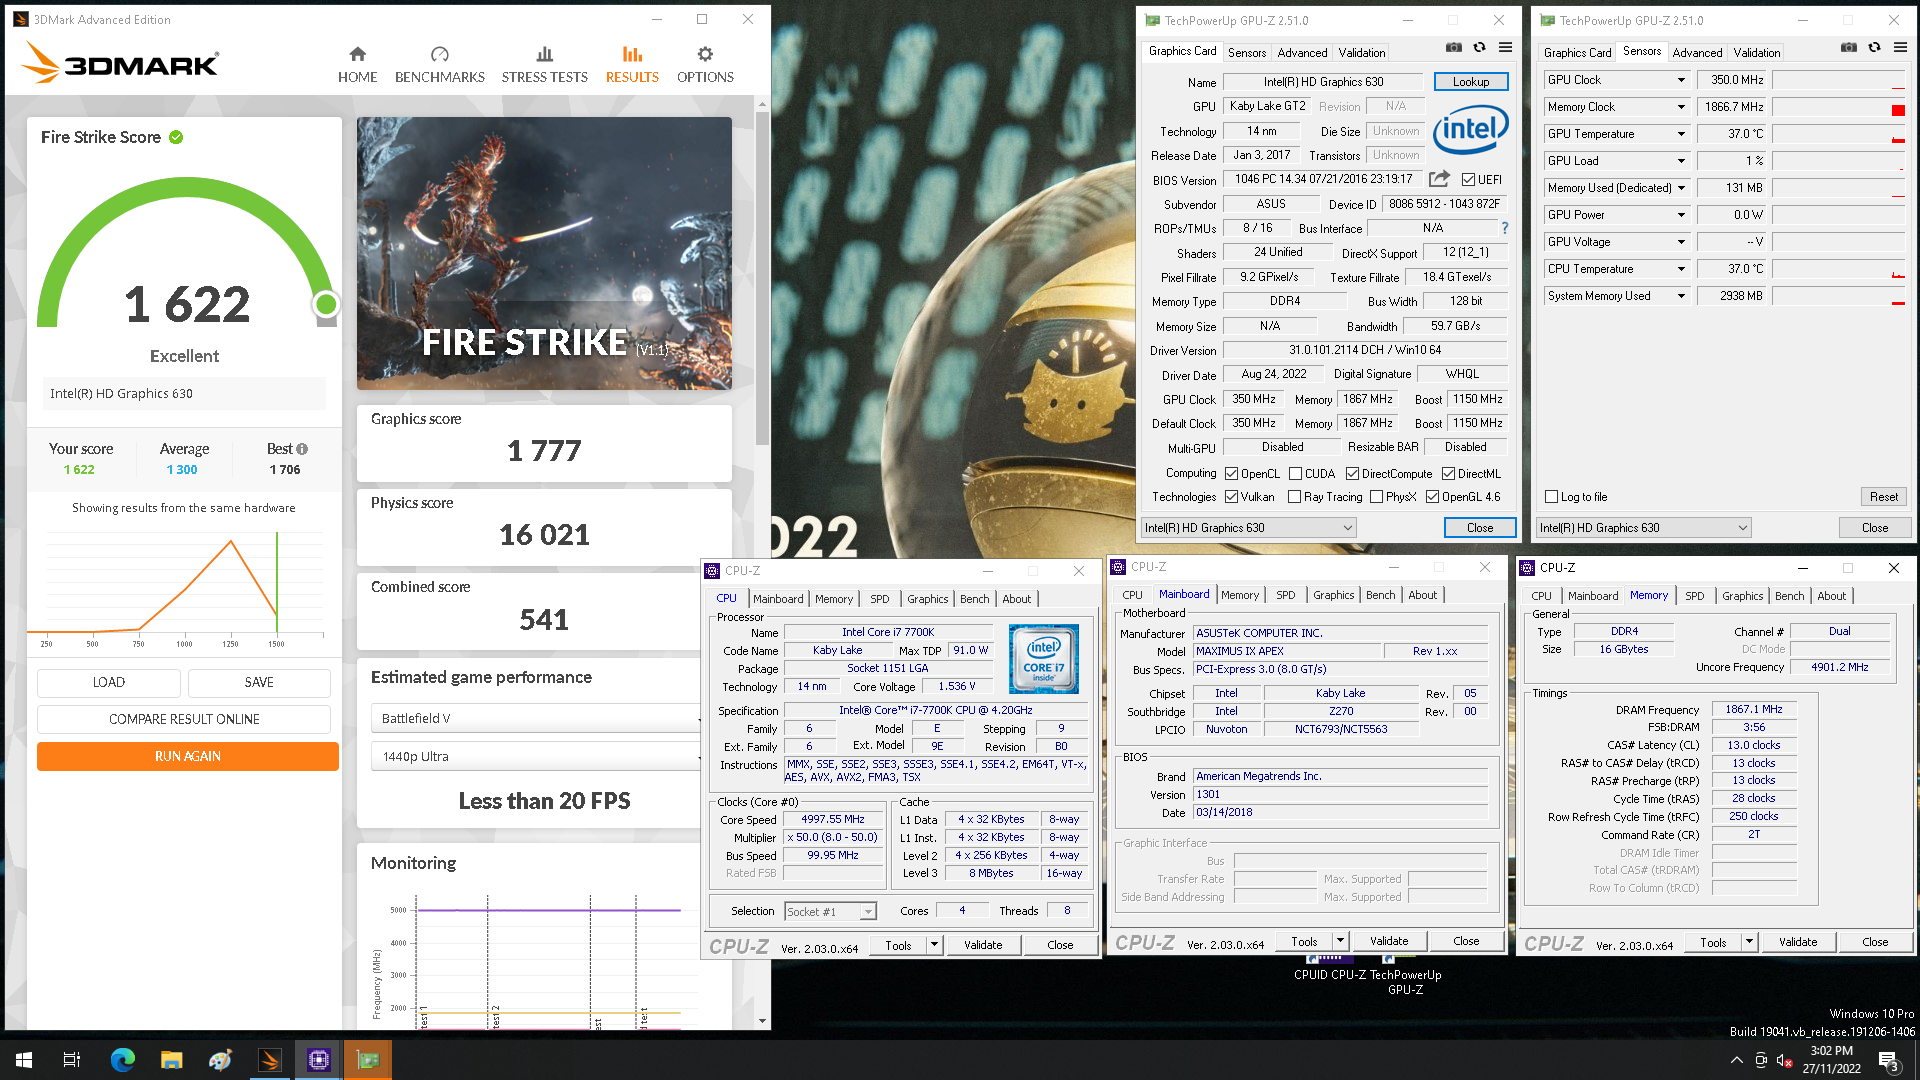Expand GPU Clock sensor dropdown
1920x1080 pixels.
(x=1681, y=80)
